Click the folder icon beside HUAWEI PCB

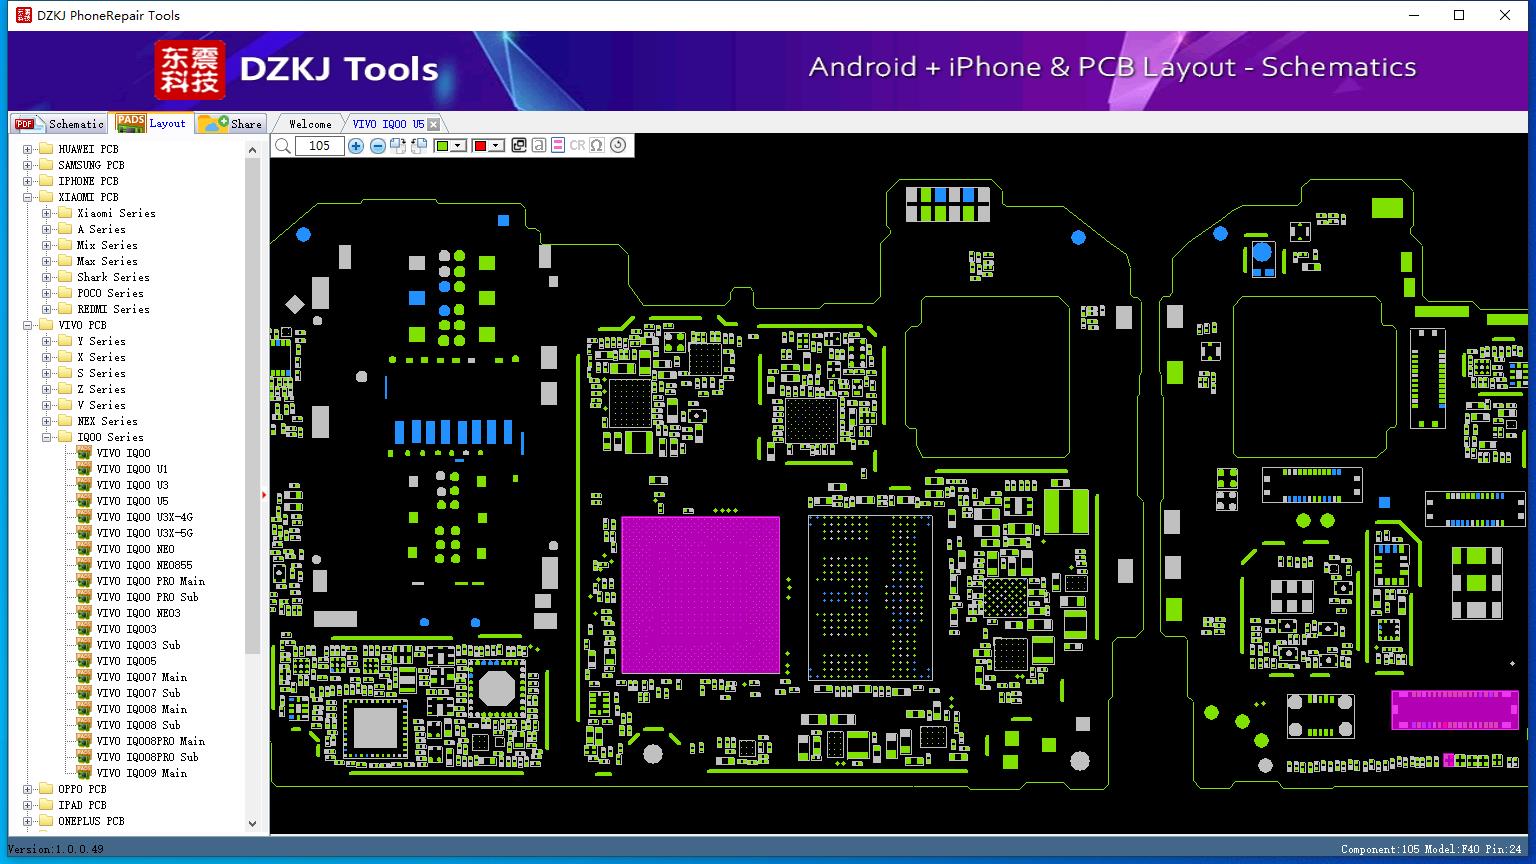45,149
